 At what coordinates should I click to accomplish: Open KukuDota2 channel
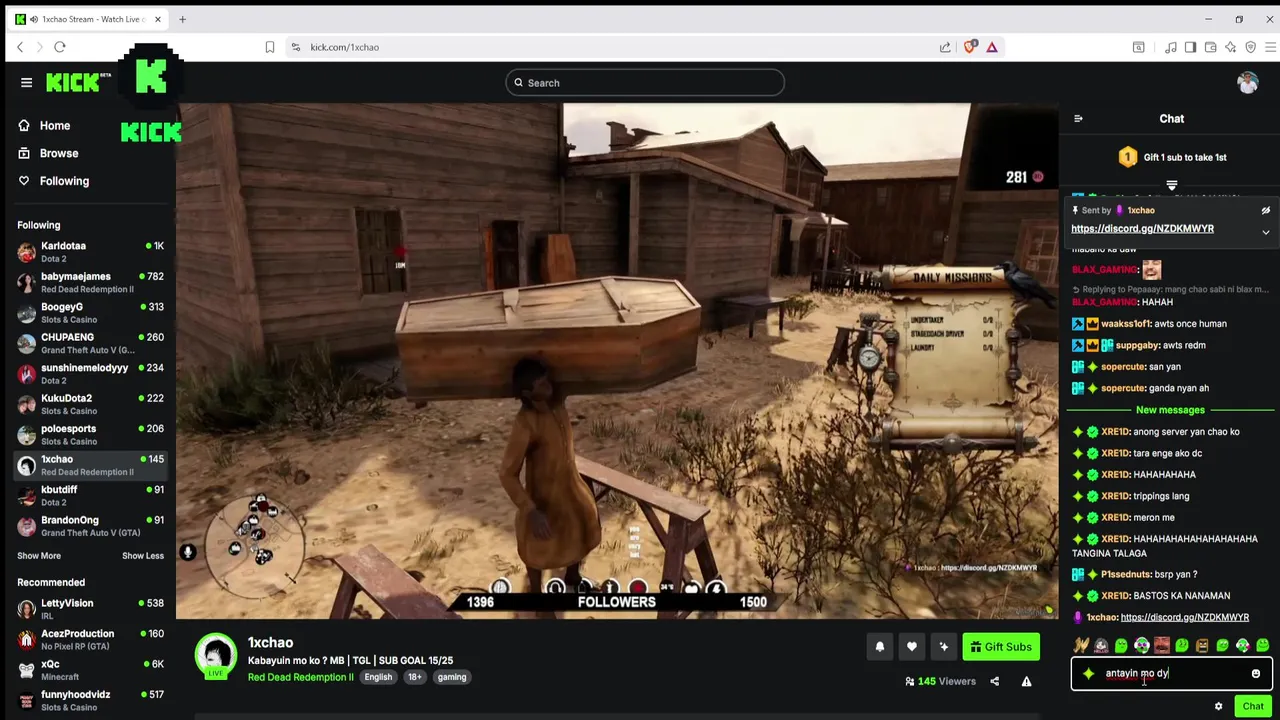coord(90,404)
